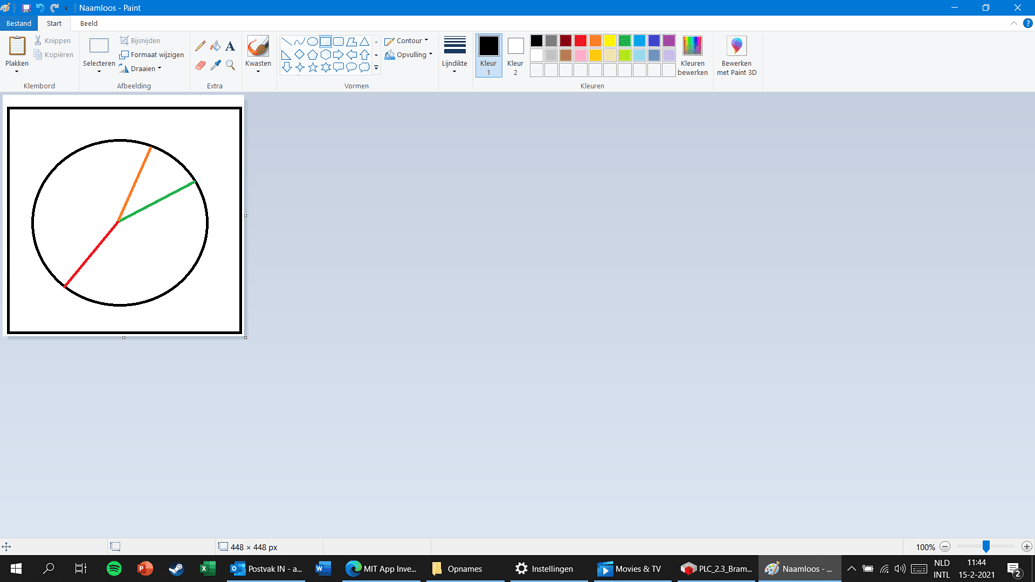Select the Magnifier tool

pyautogui.click(x=230, y=65)
